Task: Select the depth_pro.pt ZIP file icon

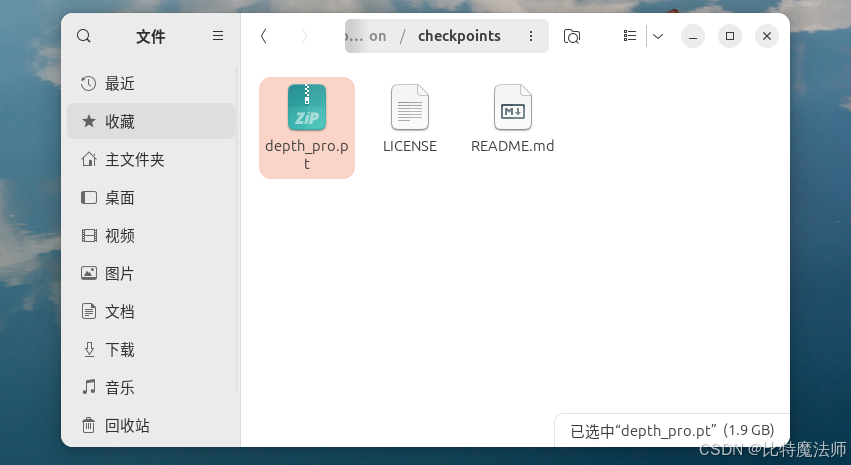Action: click(307, 107)
